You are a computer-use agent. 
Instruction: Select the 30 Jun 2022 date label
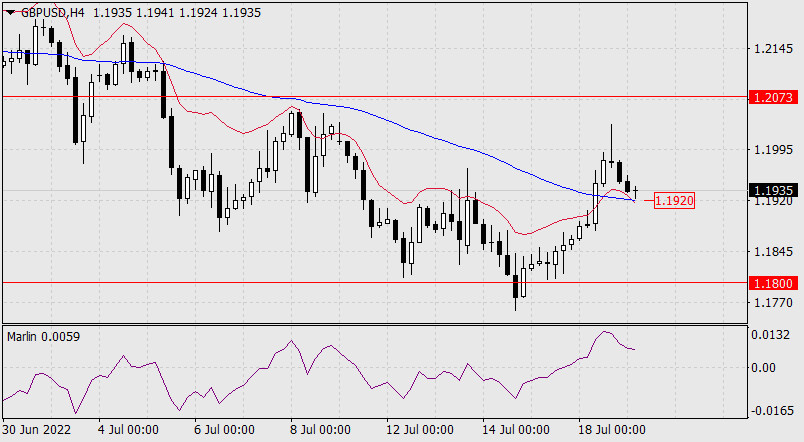(36, 429)
